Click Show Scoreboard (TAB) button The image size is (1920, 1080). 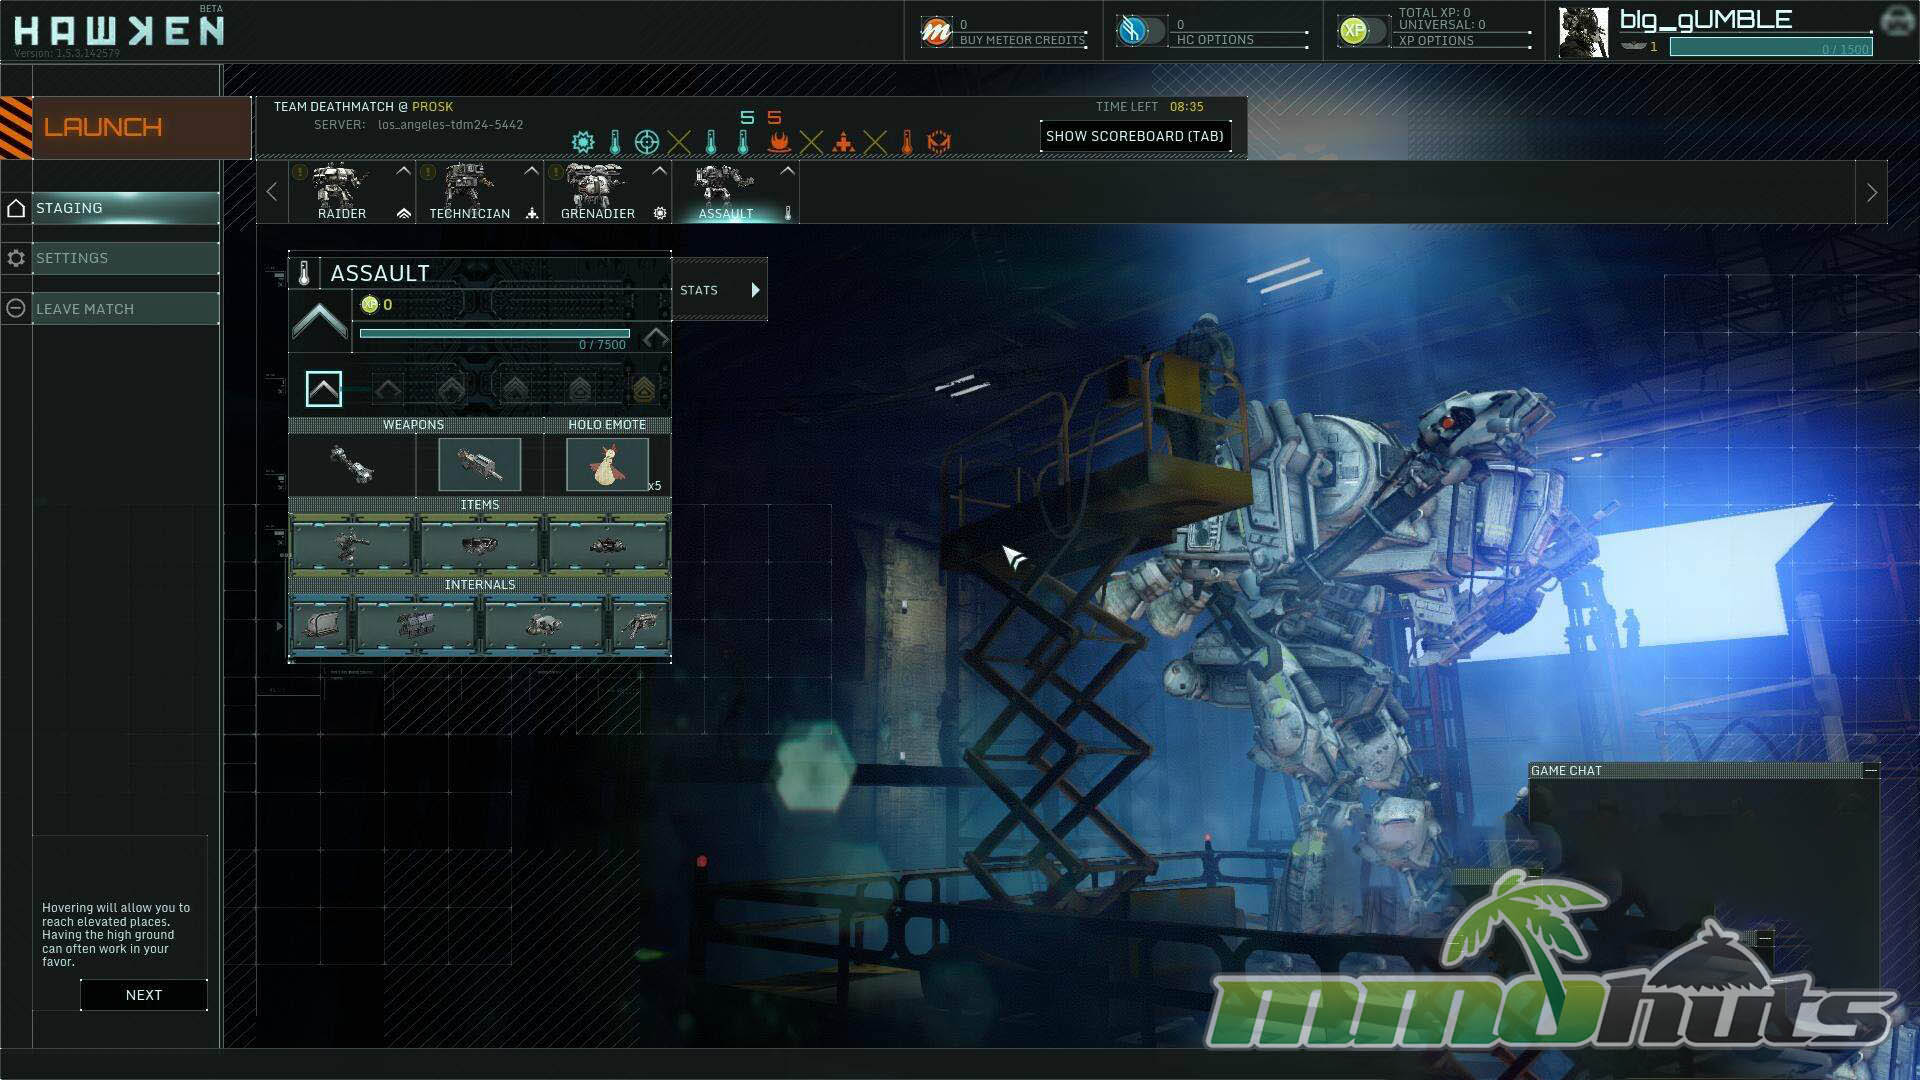coord(1134,136)
